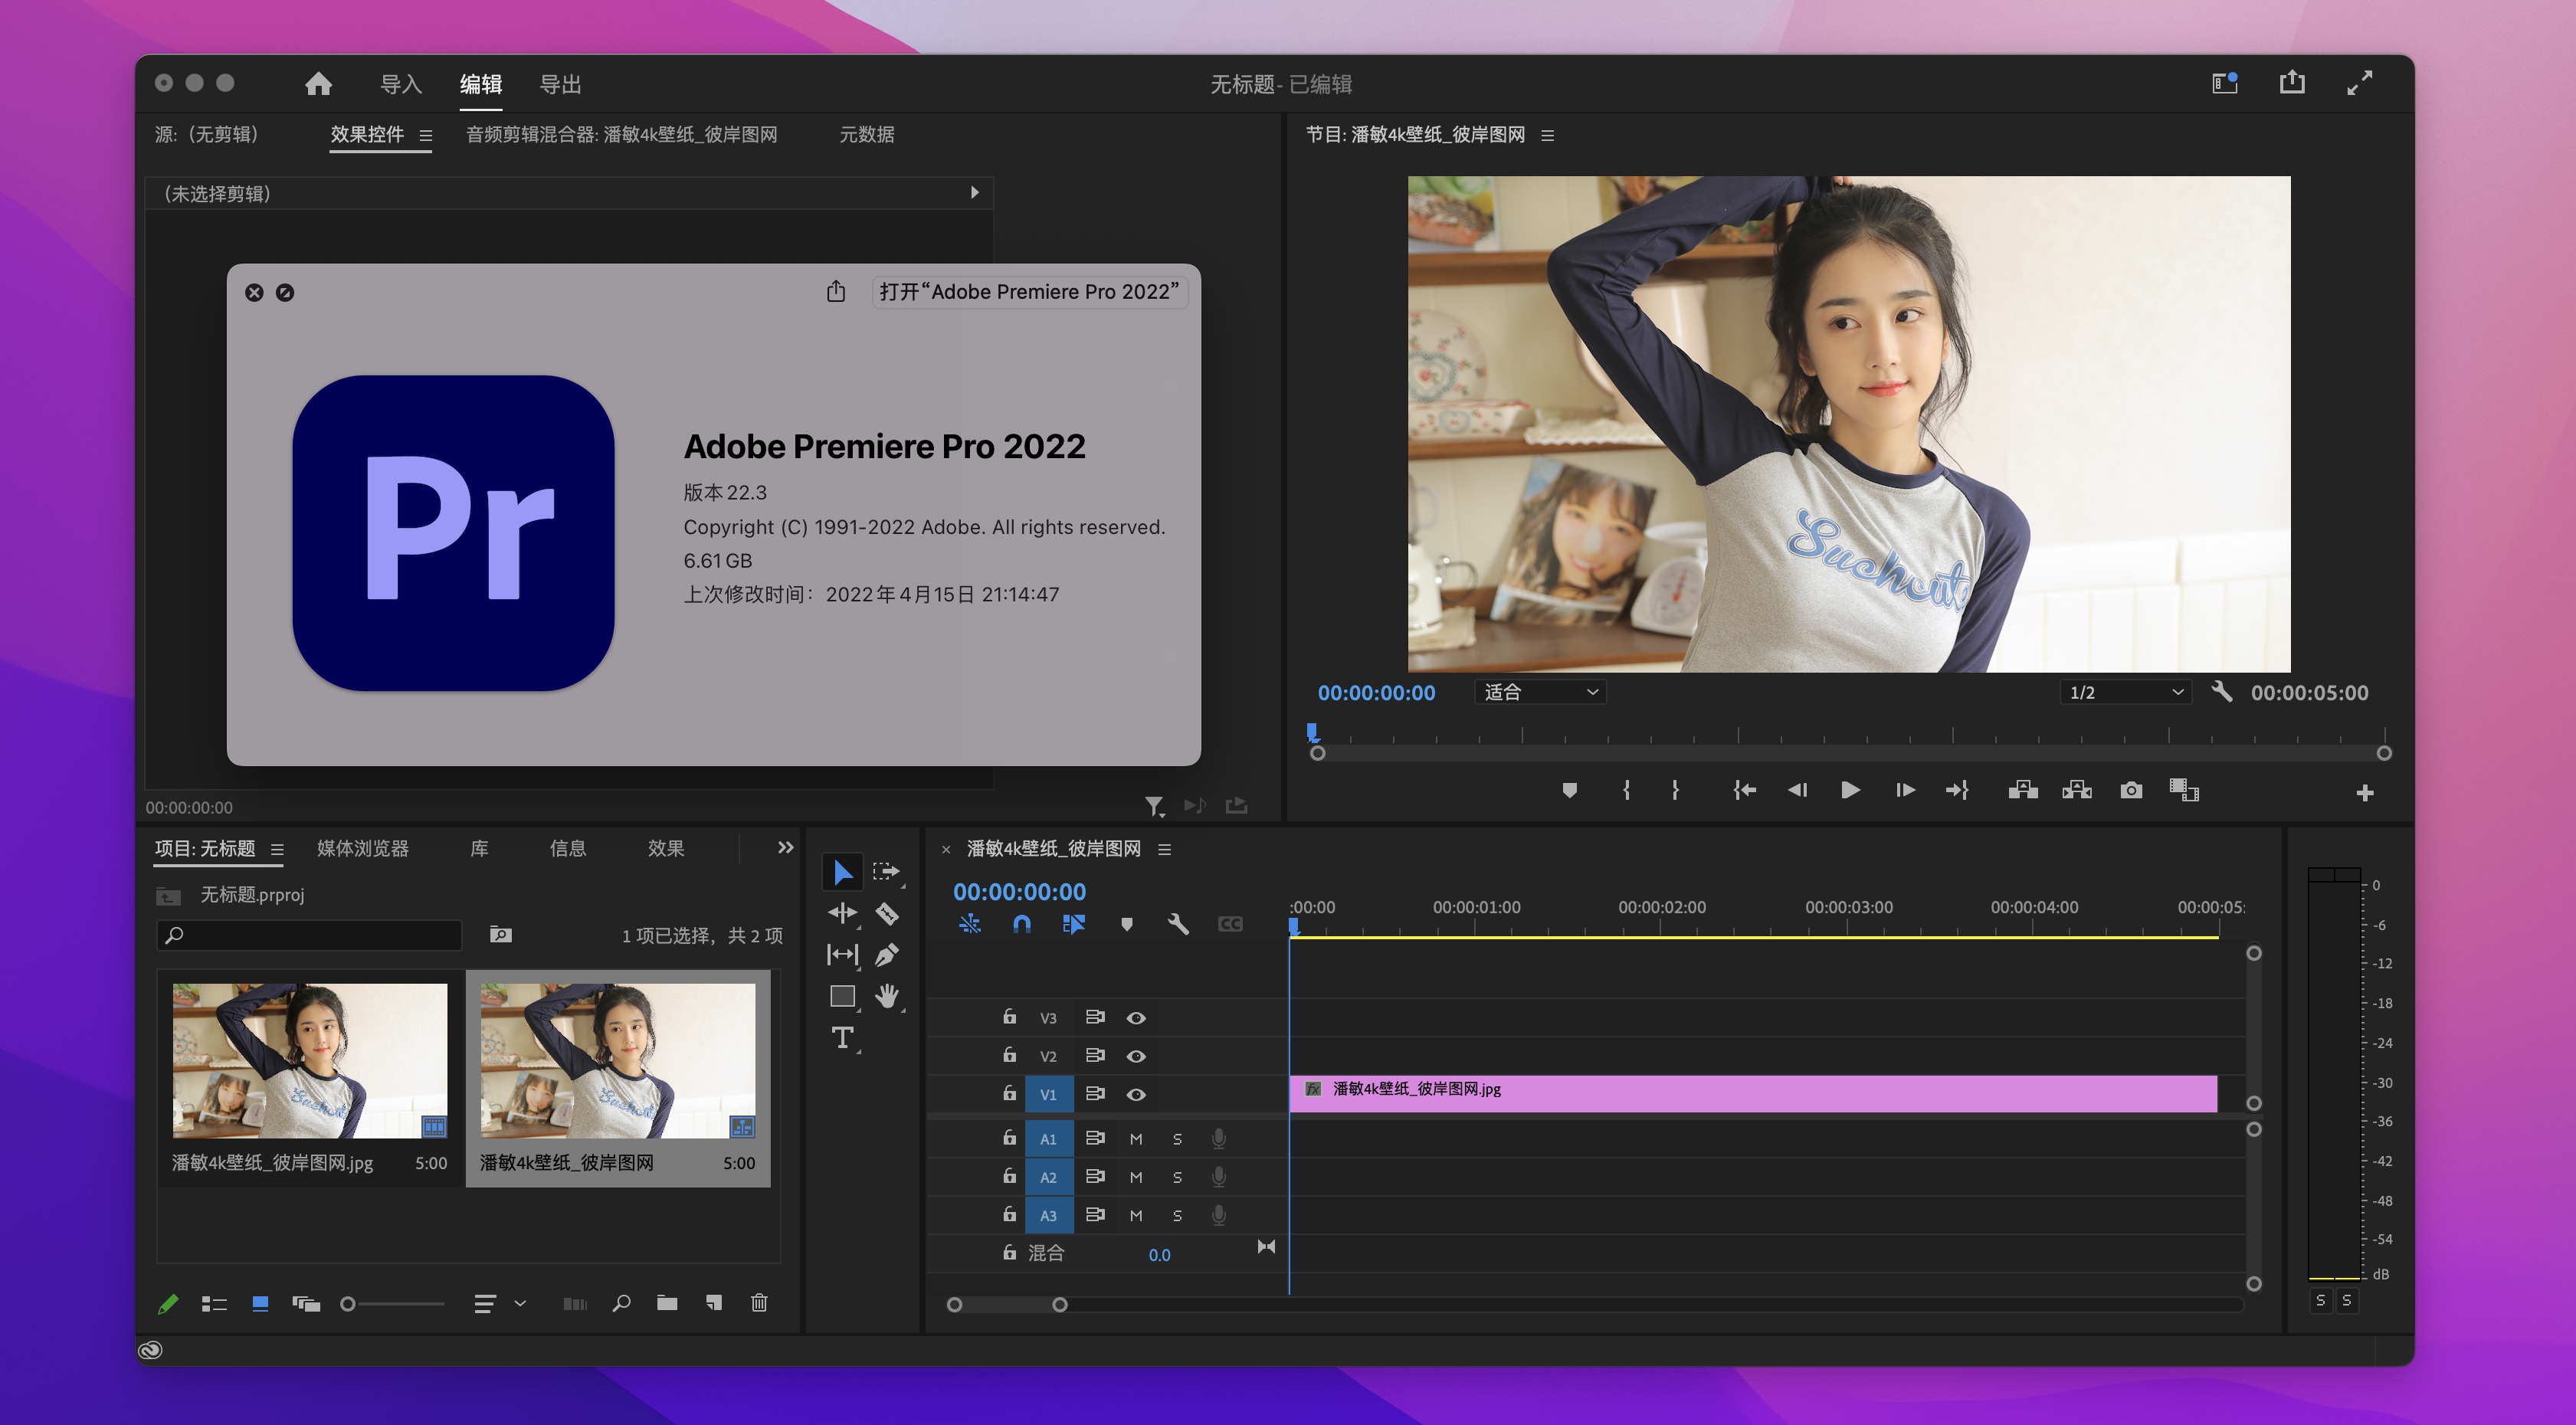The width and height of the screenshot is (2576, 1425).
Task: Click timeline wrench display settings icon
Action: (x=1178, y=924)
